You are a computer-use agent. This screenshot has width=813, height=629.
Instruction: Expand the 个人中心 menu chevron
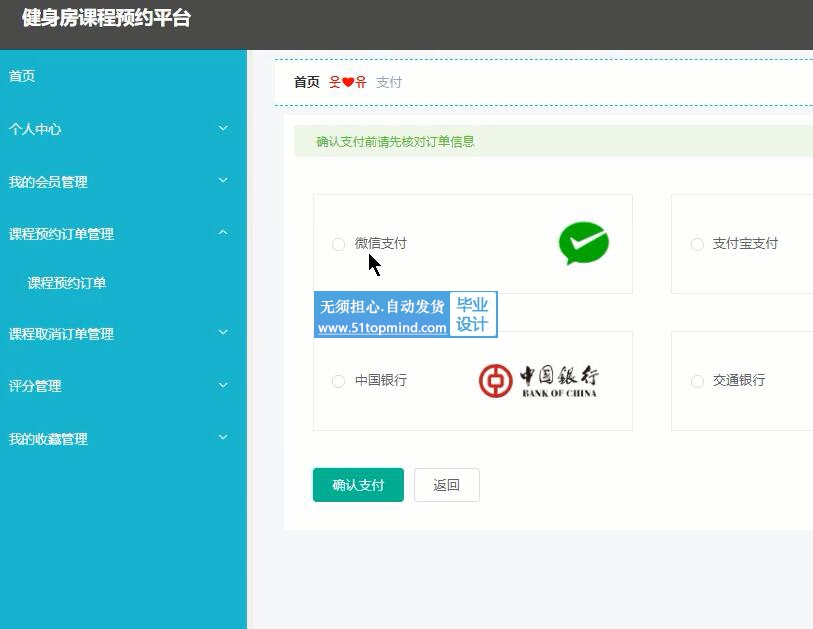tap(223, 128)
